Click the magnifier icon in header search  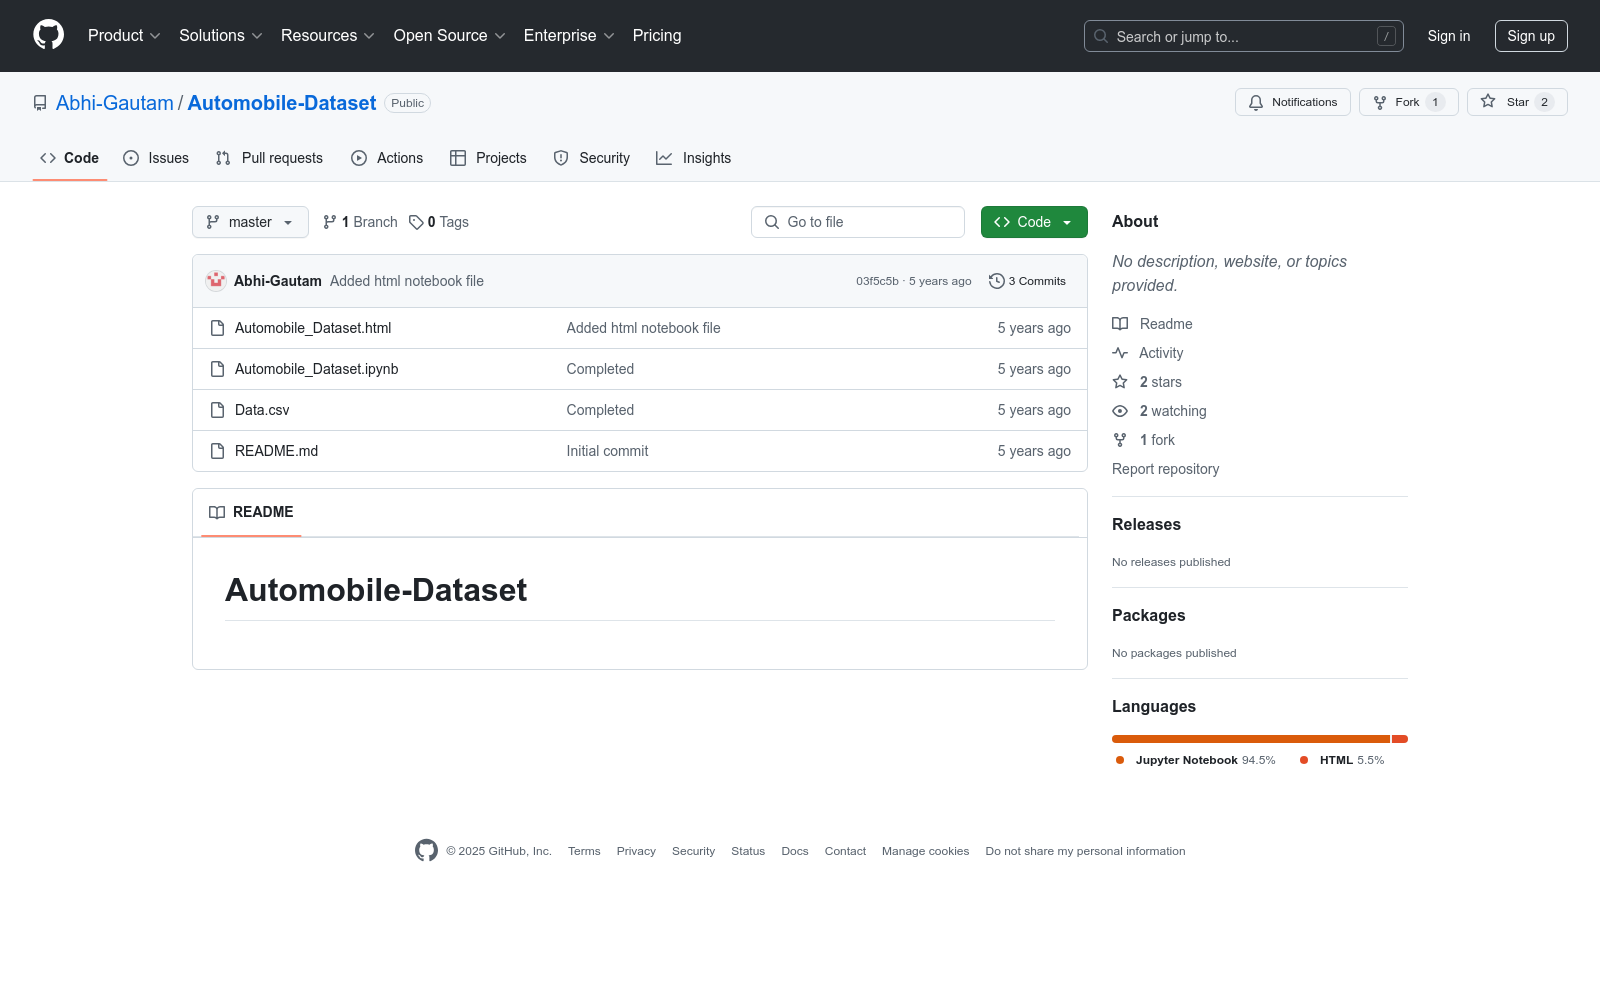tap(1101, 36)
